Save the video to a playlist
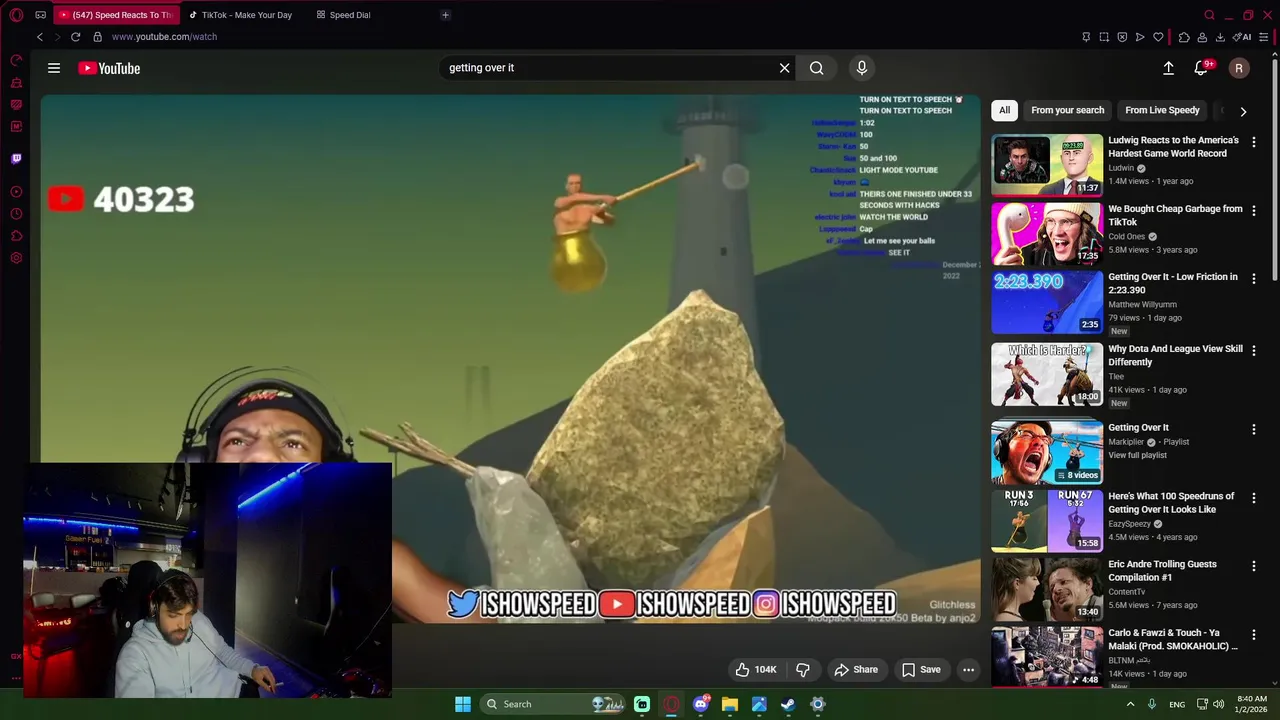1280x720 pixels. click(x=921, y=670)
